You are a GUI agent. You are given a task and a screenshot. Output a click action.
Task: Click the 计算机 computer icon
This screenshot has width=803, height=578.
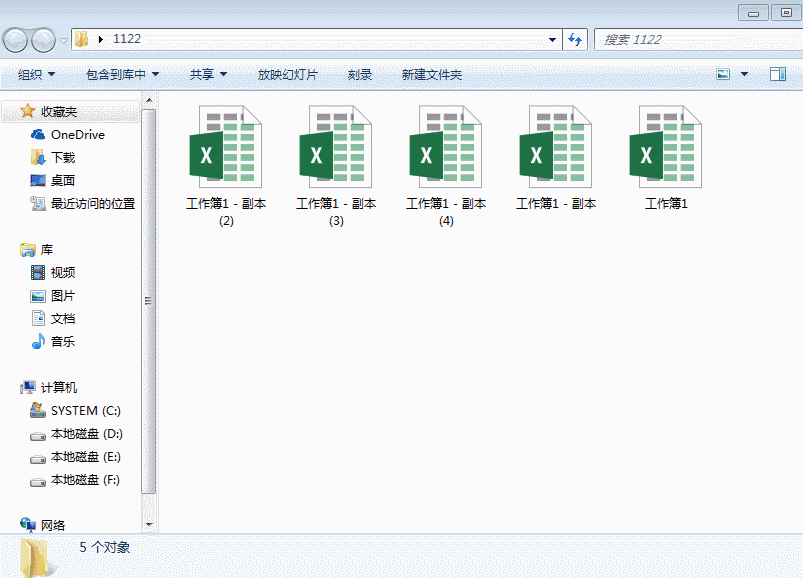pyautogui.click(x=28, y=388)
